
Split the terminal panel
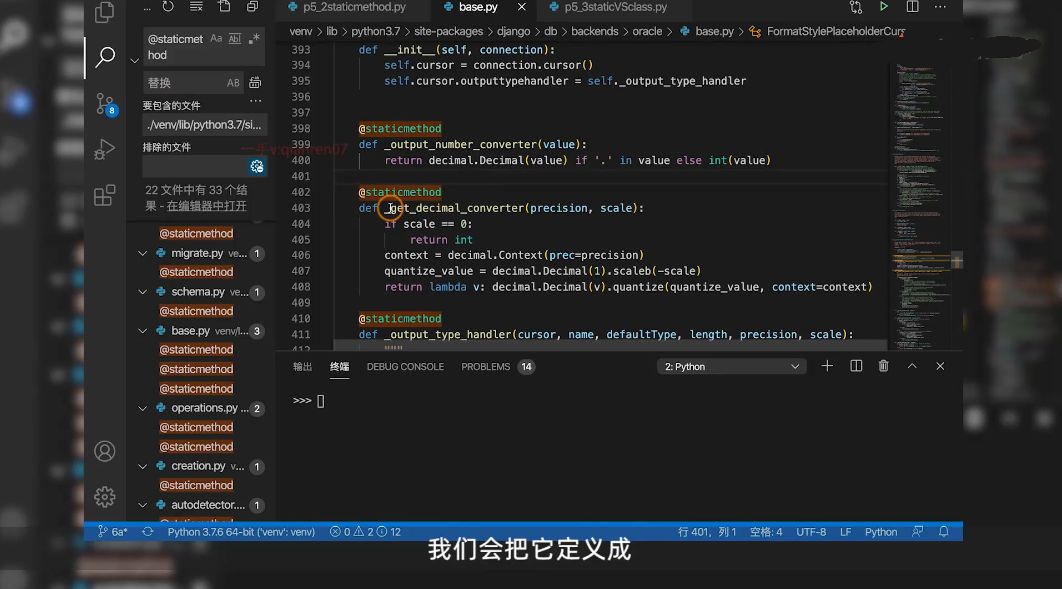pos(856,366)
